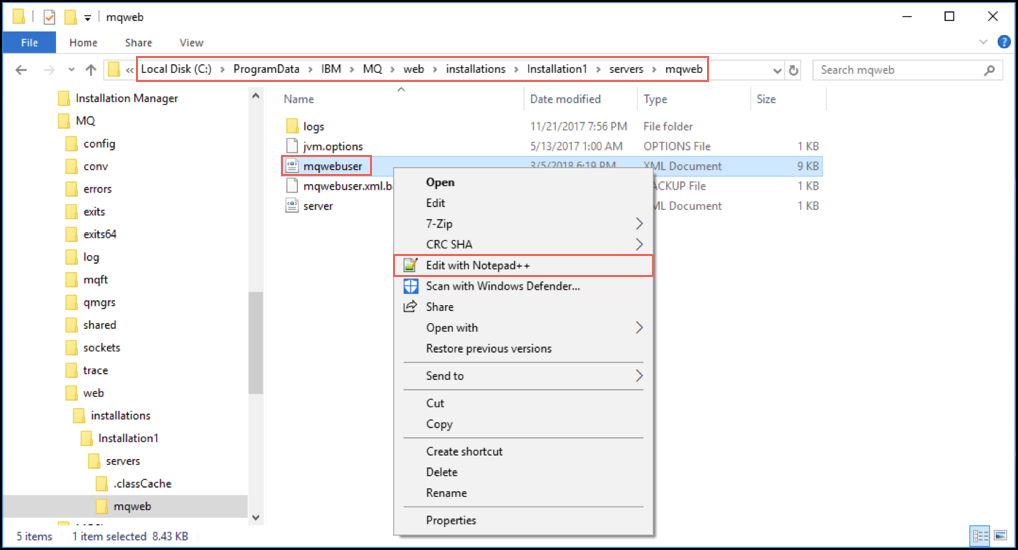The height and width of the screenshot is (550, 1018).
Task: Click installations in the address path
Action: [x=475, y=69]
